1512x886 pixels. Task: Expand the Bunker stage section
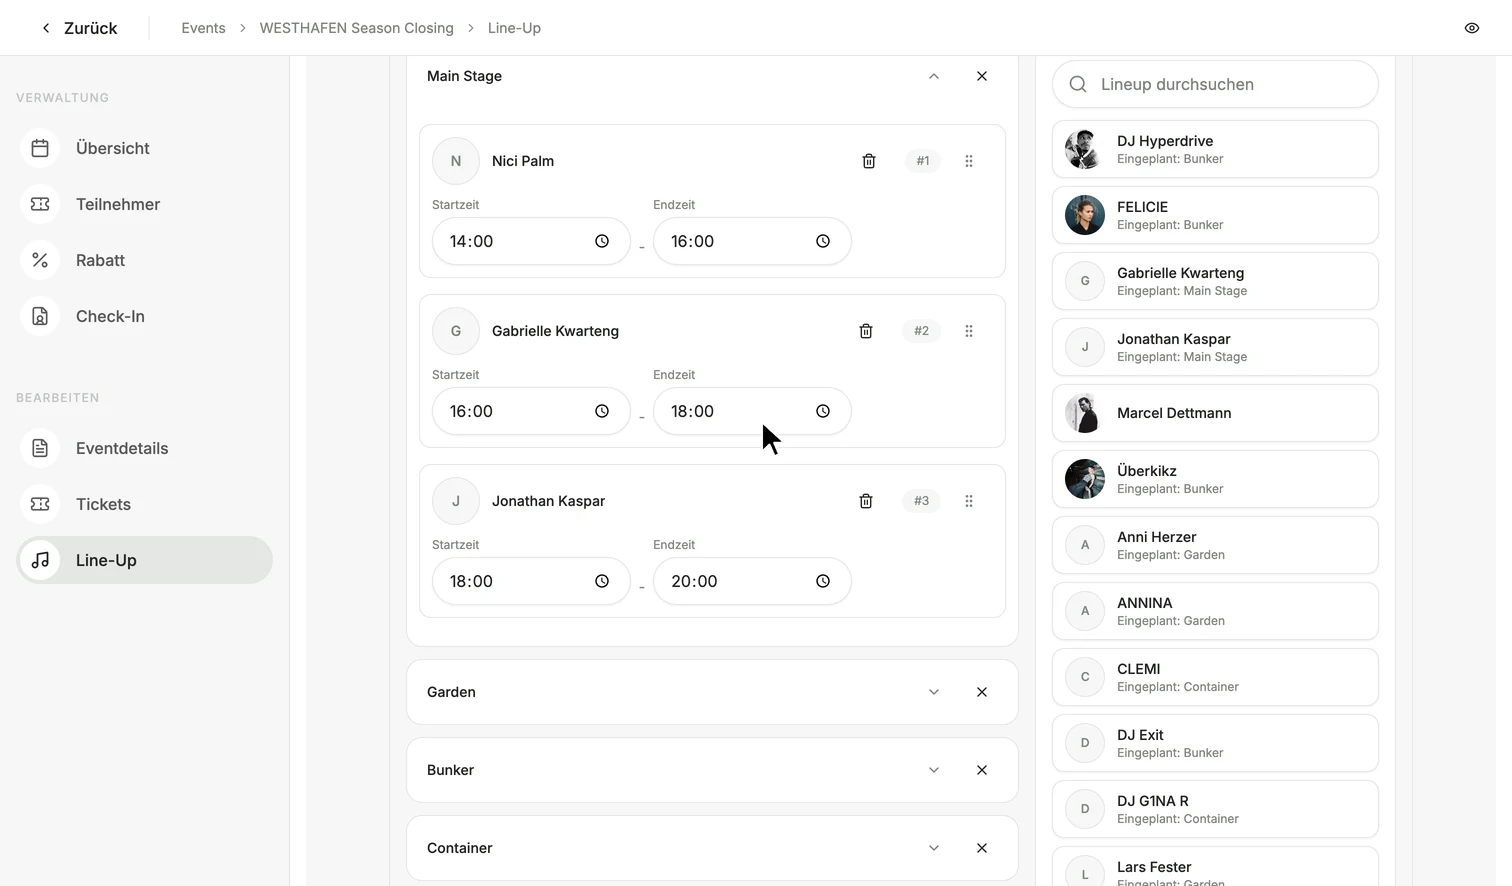(x=934, y=770)
